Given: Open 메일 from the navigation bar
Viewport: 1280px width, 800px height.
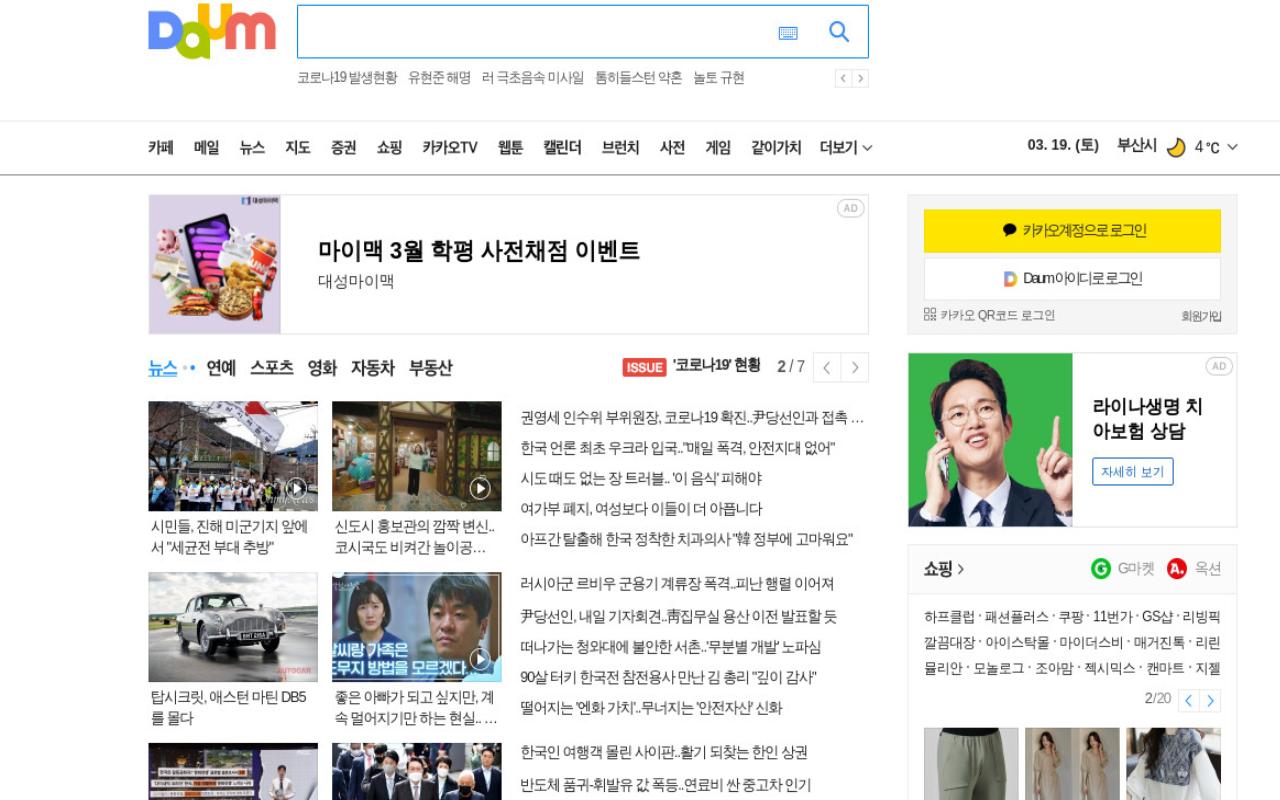Looking at the screenshot, I should point(207,147).
